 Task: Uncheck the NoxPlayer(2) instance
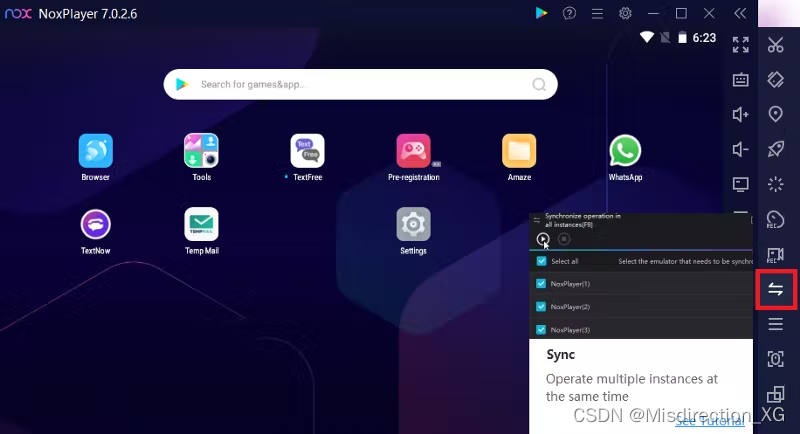pos(541,307)
